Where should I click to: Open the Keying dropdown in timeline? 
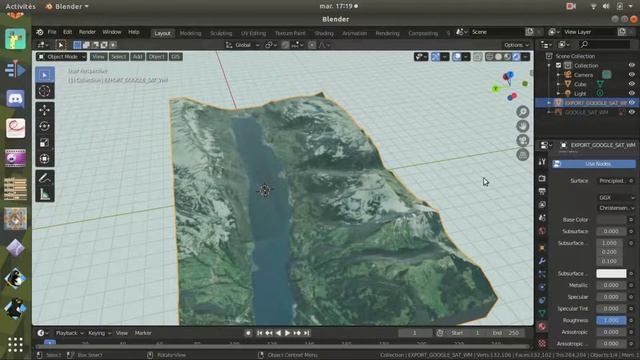(99, 333)
